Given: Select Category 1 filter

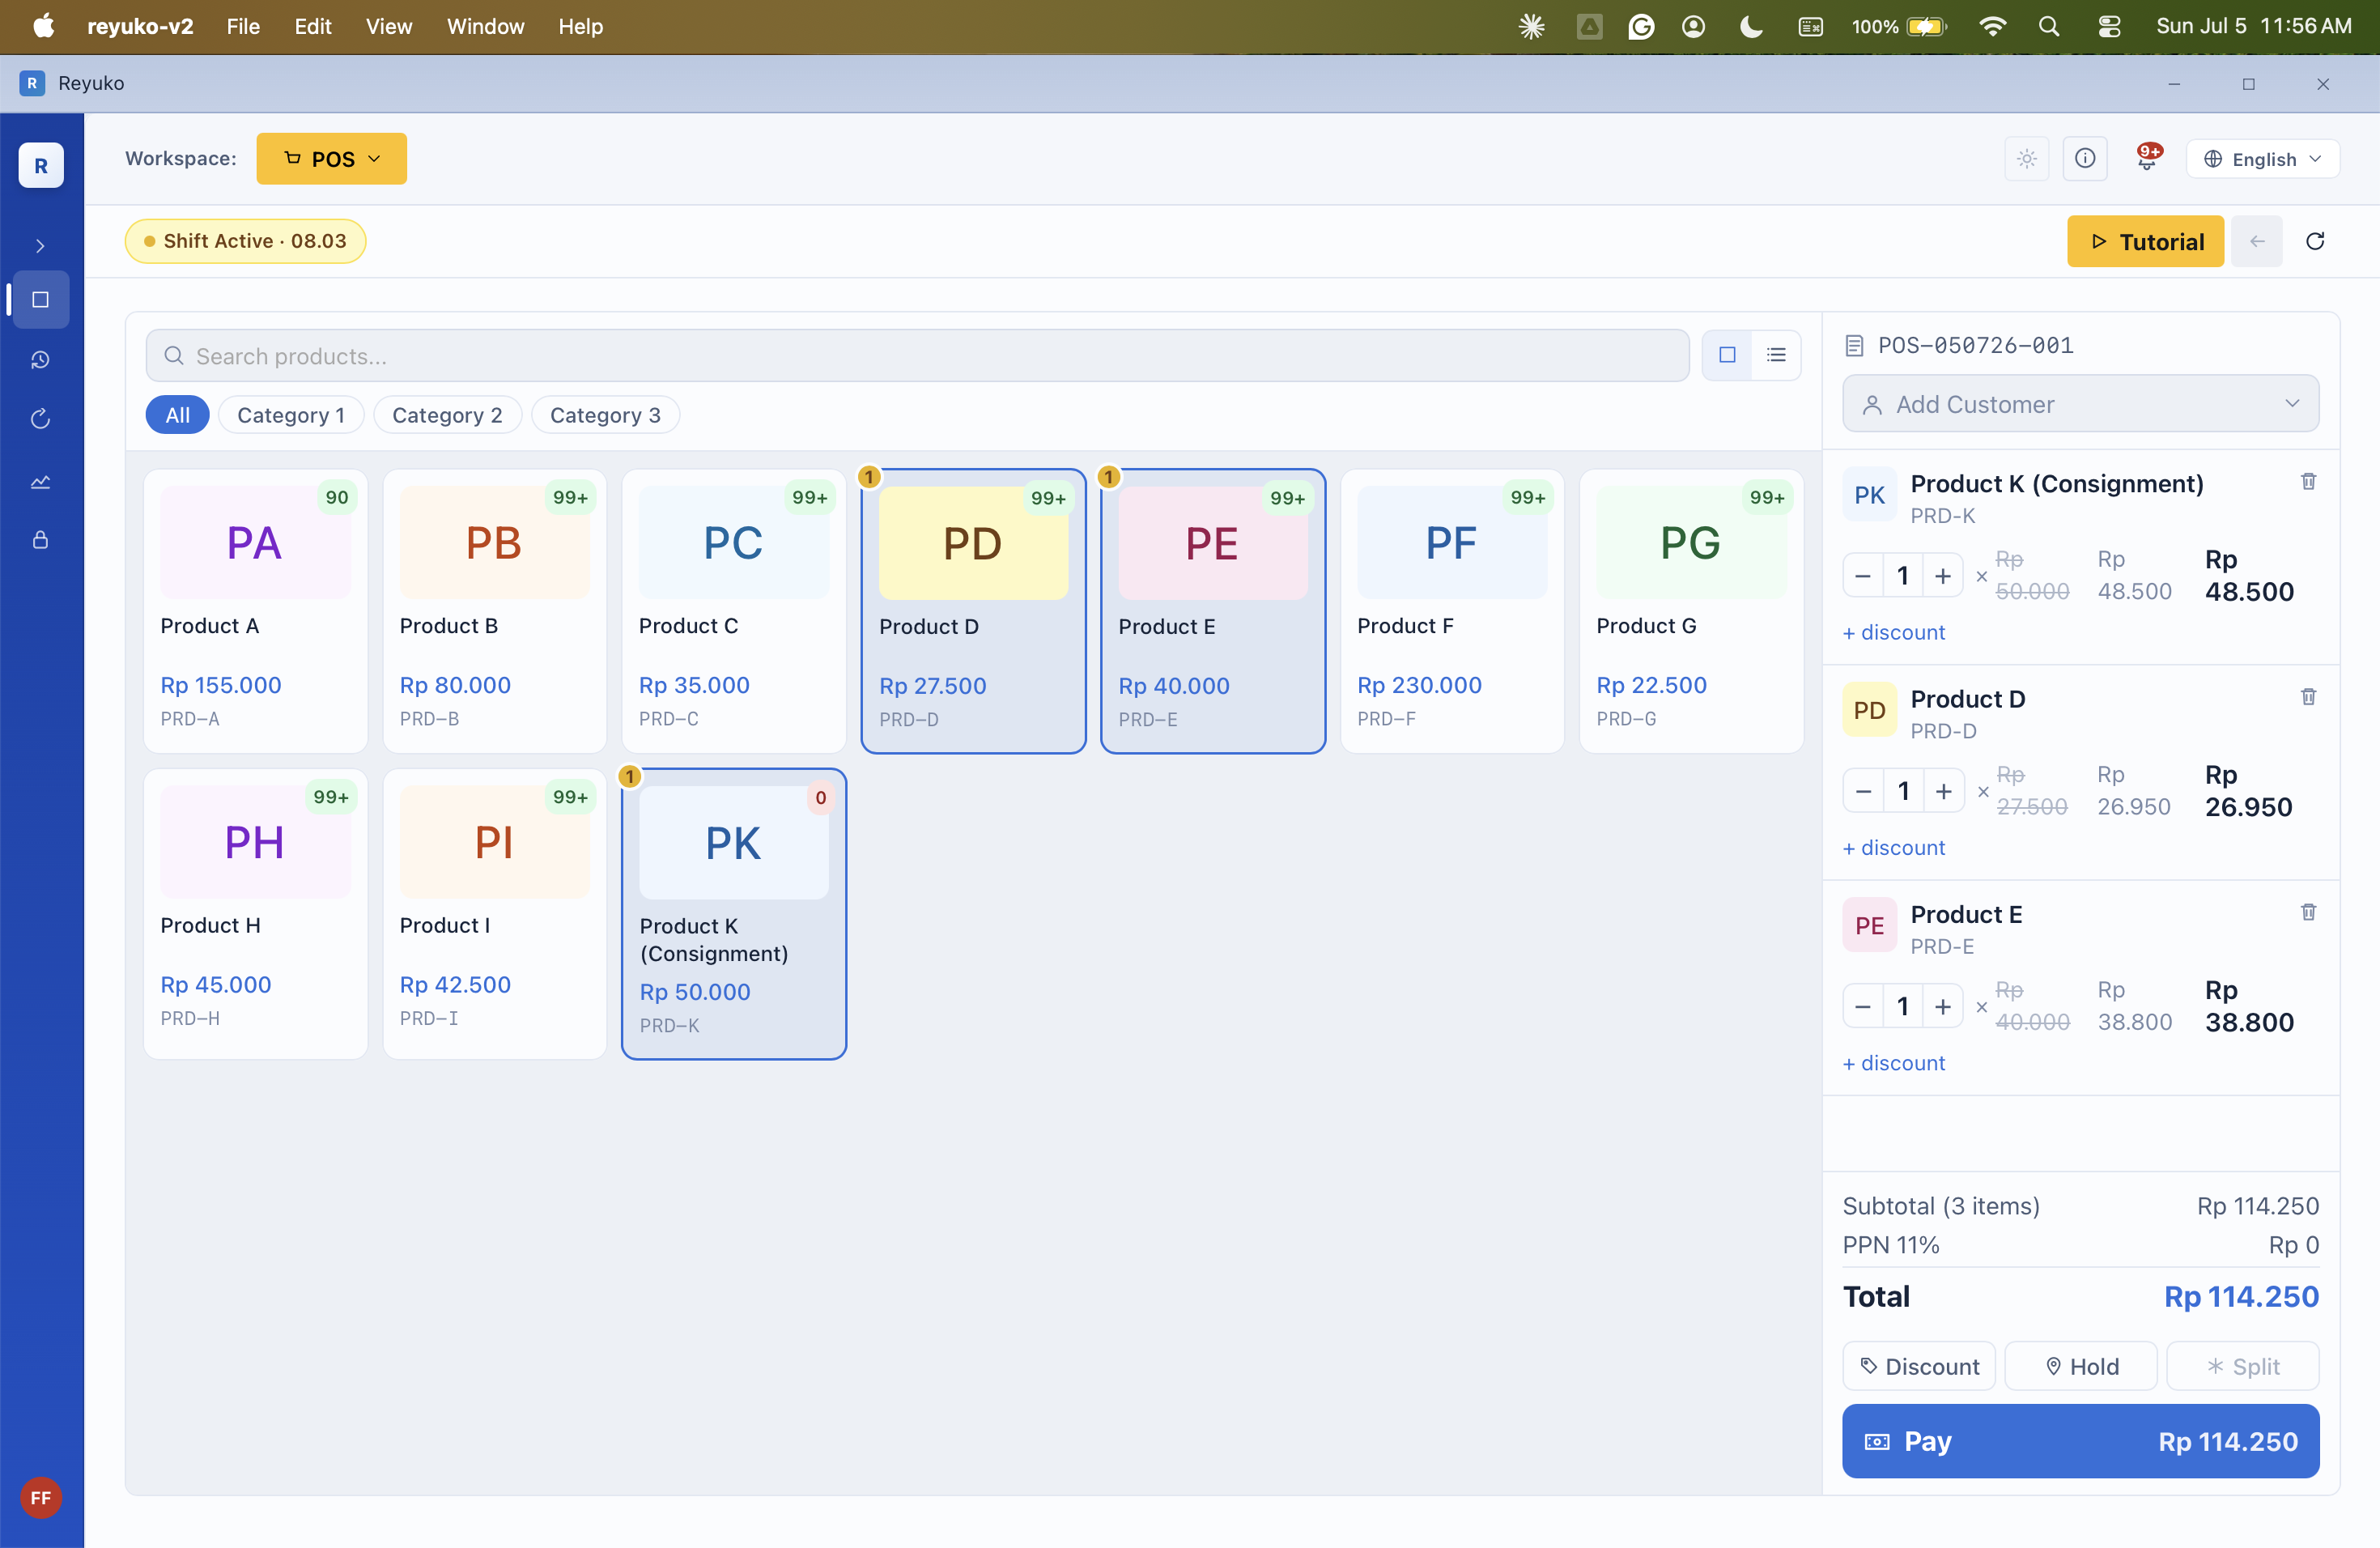Looking at the screenshot, I should tap(291, 415).
